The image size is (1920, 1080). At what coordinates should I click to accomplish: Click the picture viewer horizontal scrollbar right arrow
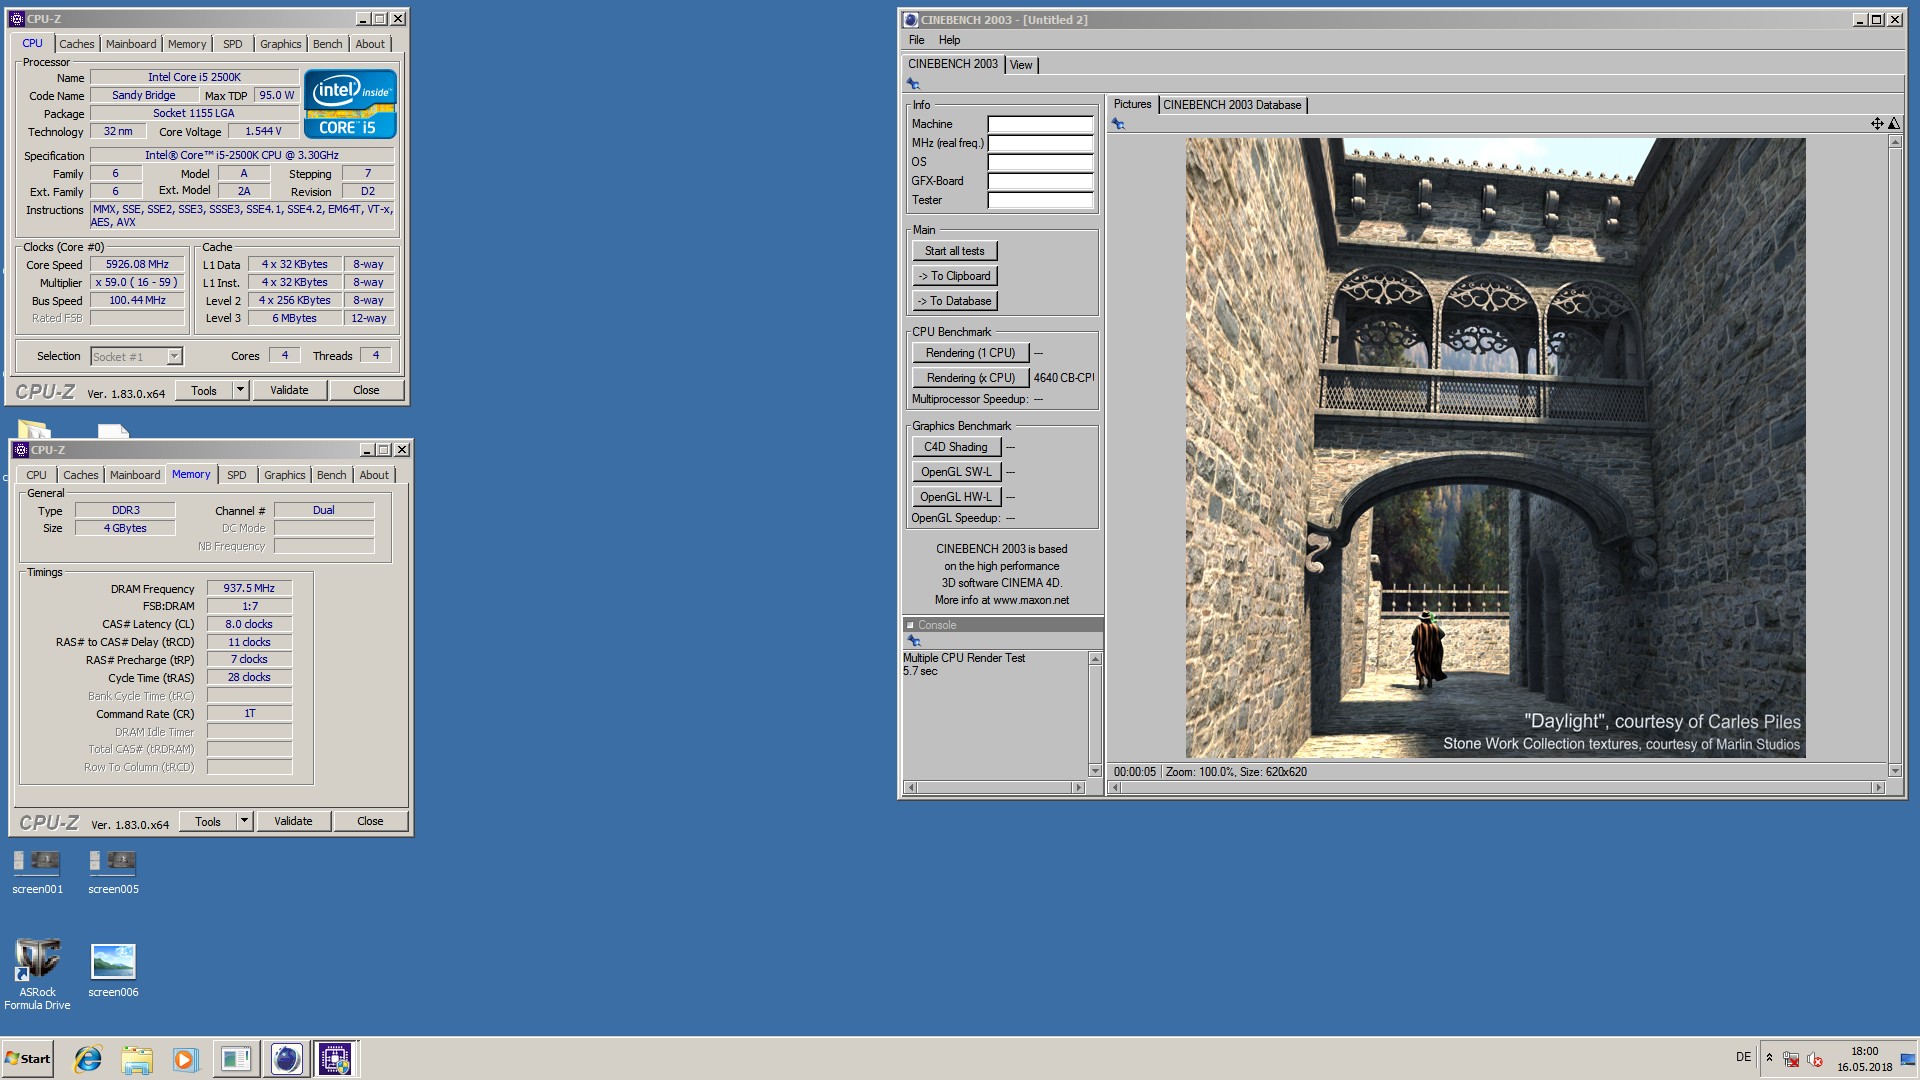[1878, 788]
